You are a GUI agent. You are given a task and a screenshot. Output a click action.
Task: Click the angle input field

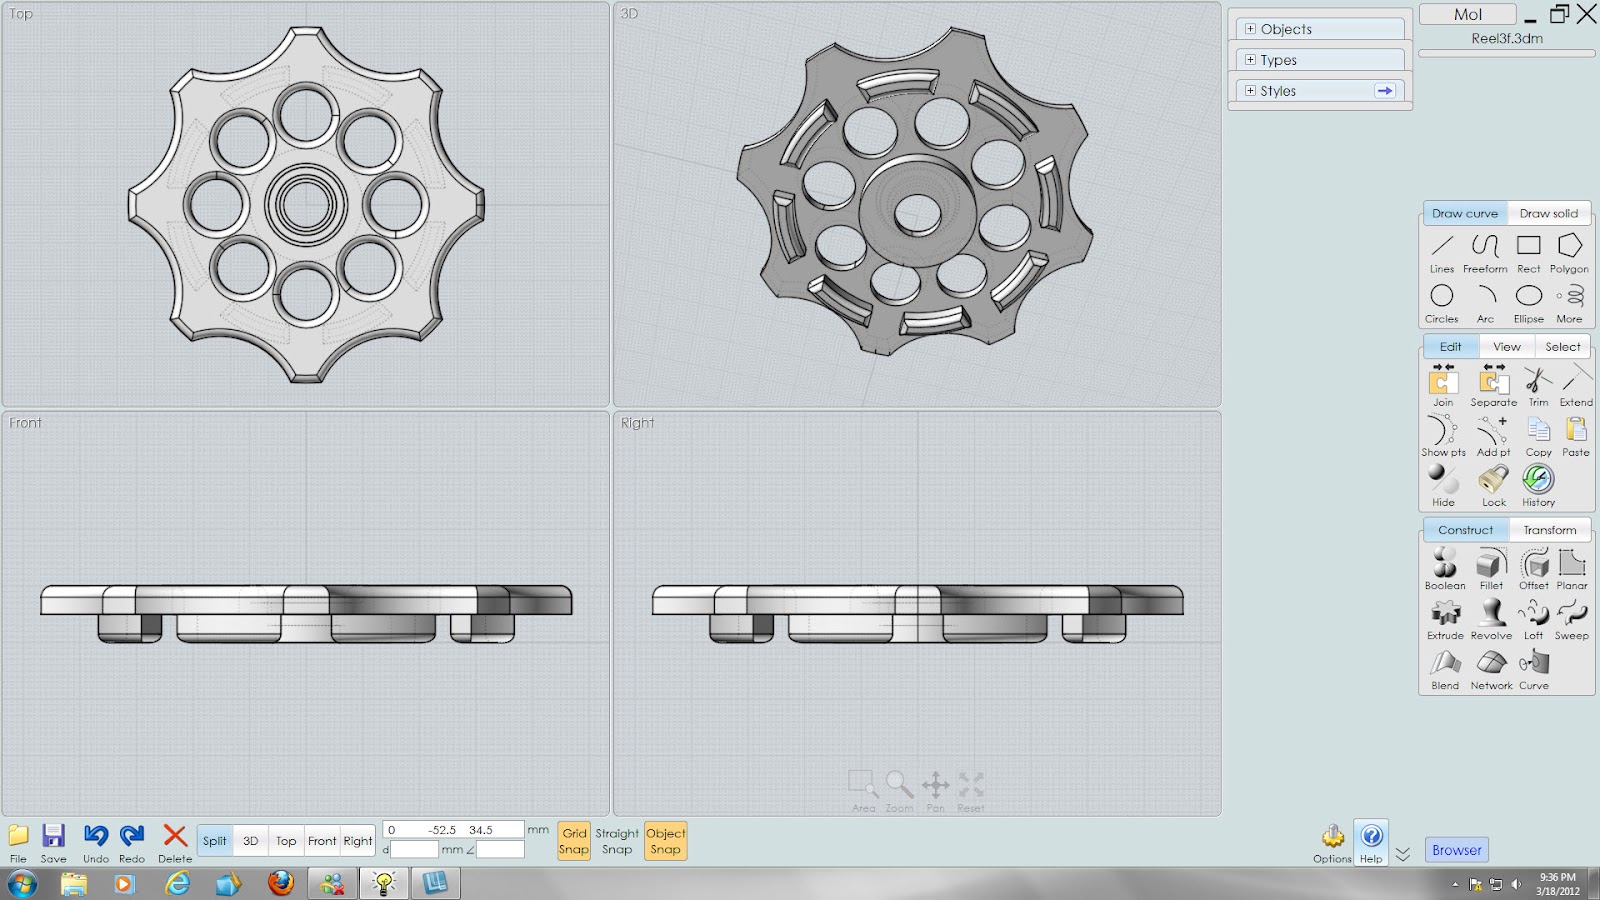(500, 850)
